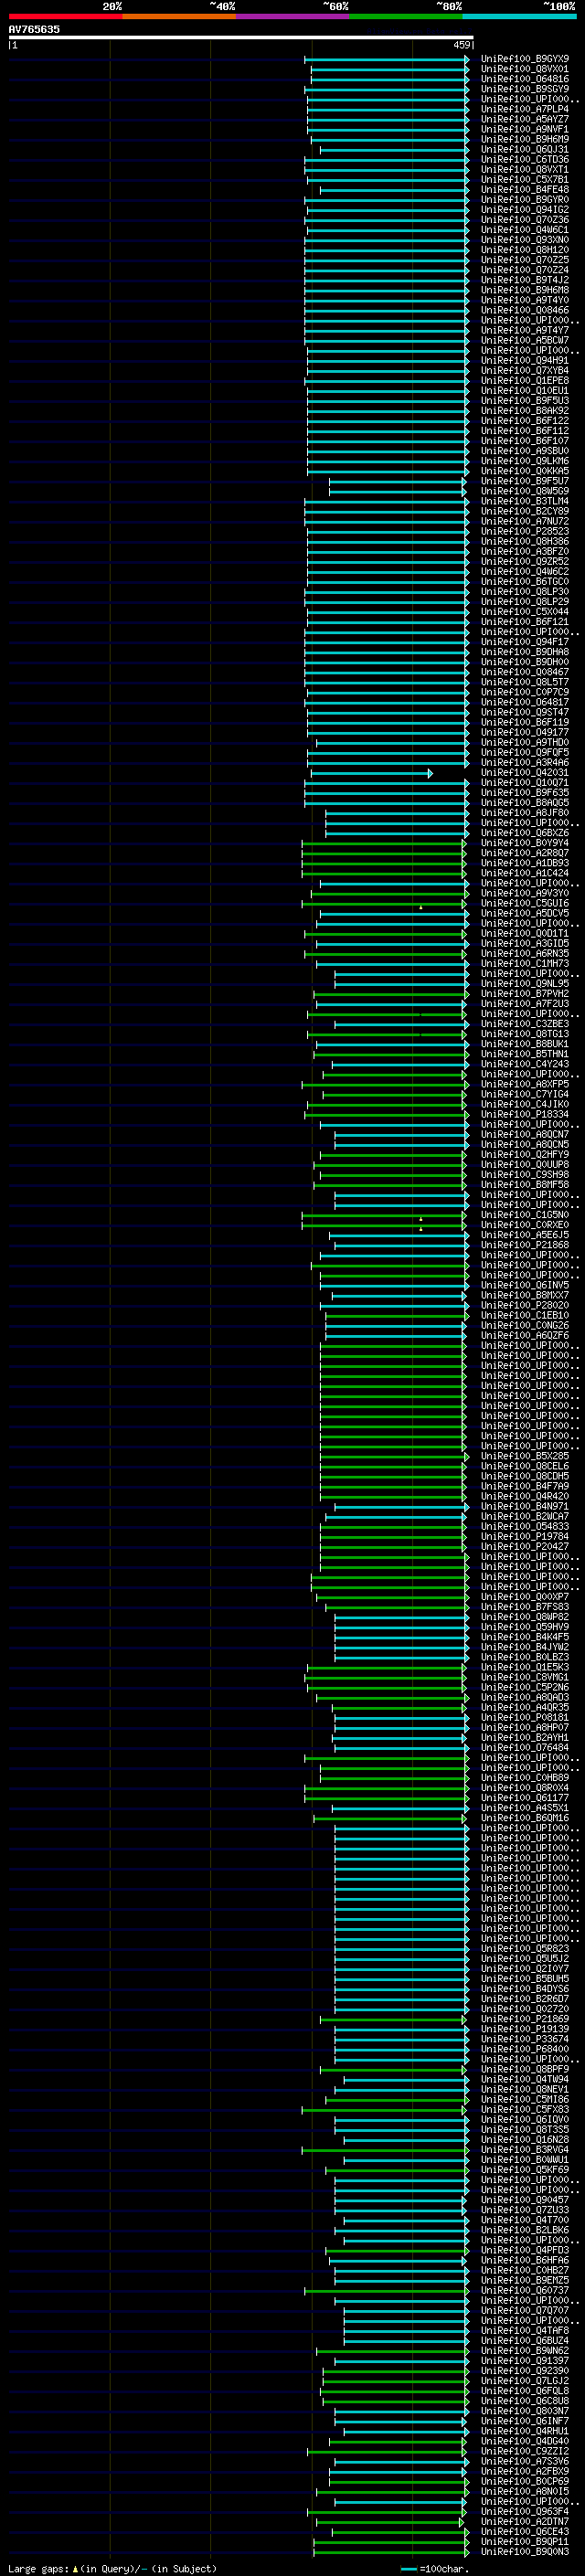The image size is (585, 2576).
Task: Select the UniRef100_Q8H120 label
Action: [x=524, y=250]
